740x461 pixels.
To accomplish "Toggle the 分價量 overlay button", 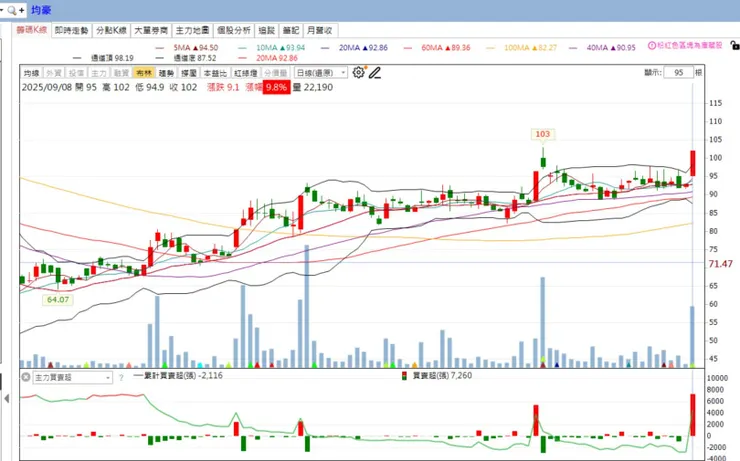I will click(275, 73).
